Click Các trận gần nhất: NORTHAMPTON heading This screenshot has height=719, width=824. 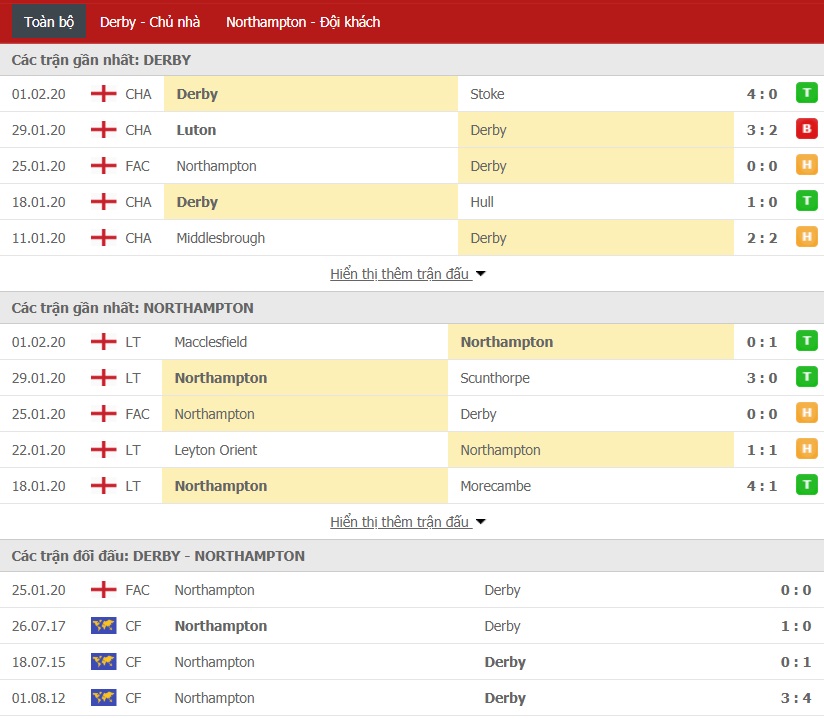pyautogui.click(x=132, y=308)
